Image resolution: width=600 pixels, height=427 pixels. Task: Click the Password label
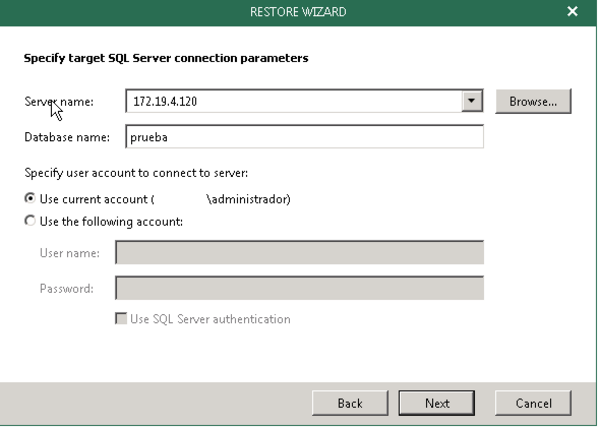click(x=67, y=289)
